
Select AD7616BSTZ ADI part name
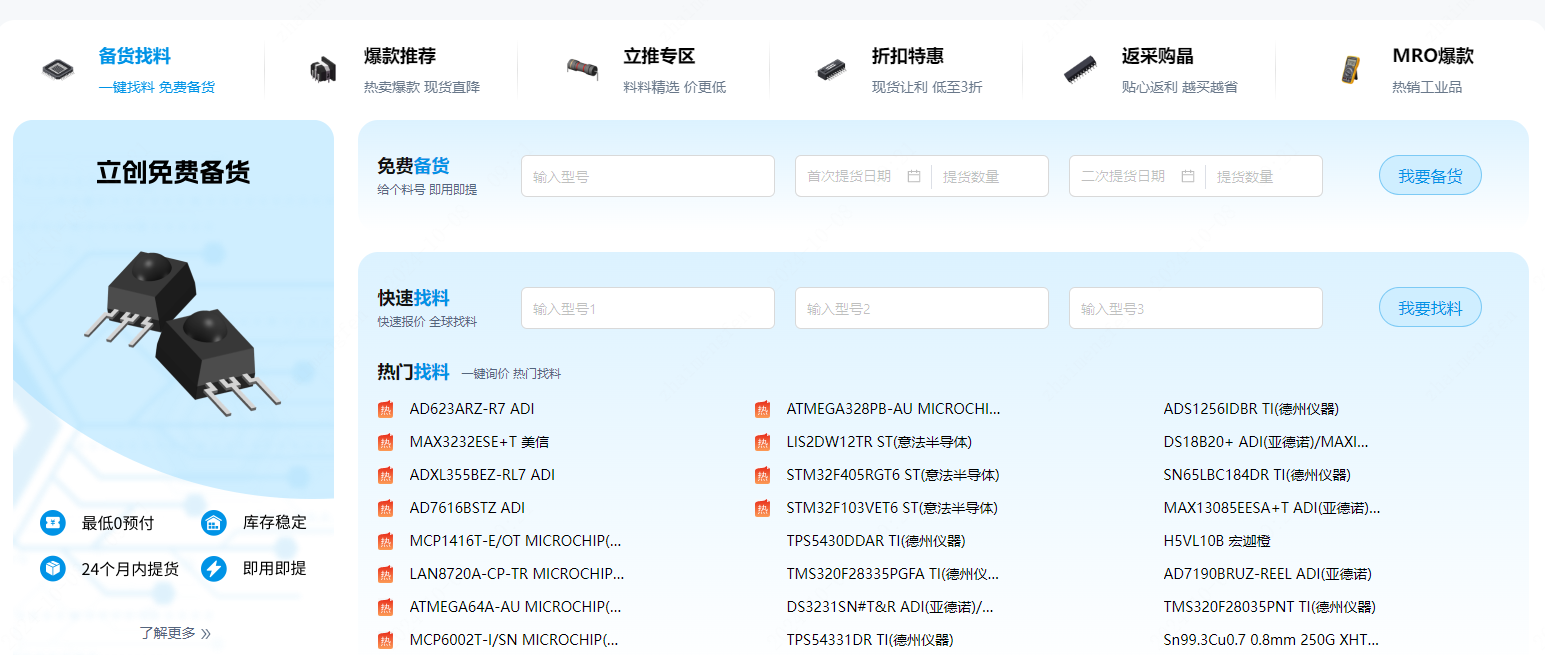(x=467, y=508)
